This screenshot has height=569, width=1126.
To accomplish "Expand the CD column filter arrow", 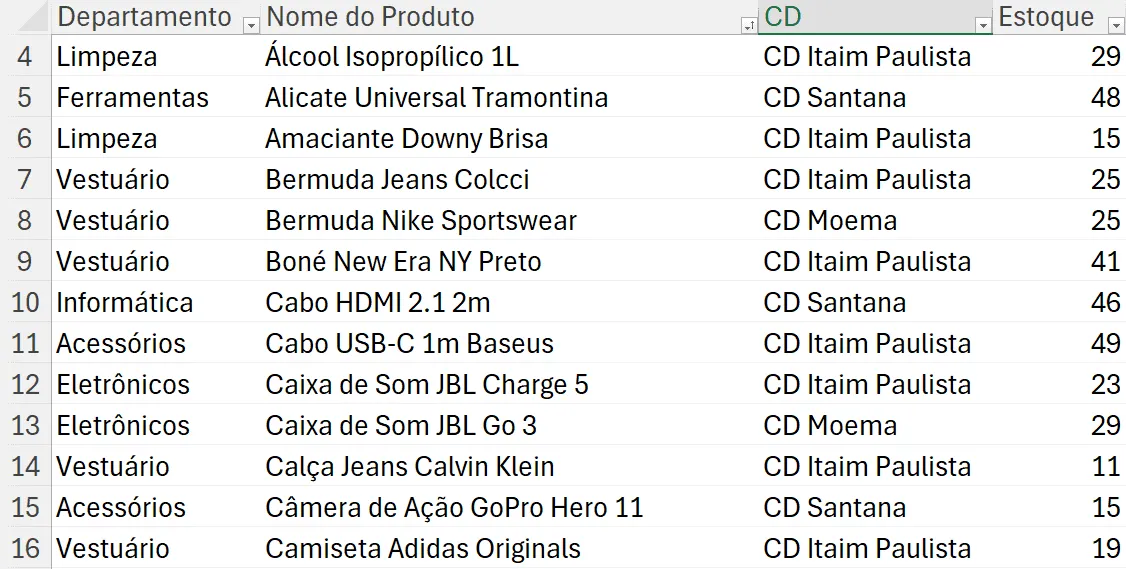I will coord(983,25).
